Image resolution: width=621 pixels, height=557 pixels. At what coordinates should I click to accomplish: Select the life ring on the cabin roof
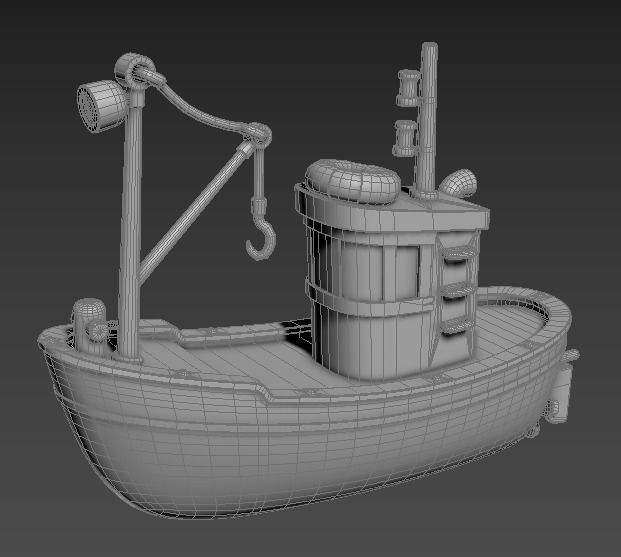point(352,182)
